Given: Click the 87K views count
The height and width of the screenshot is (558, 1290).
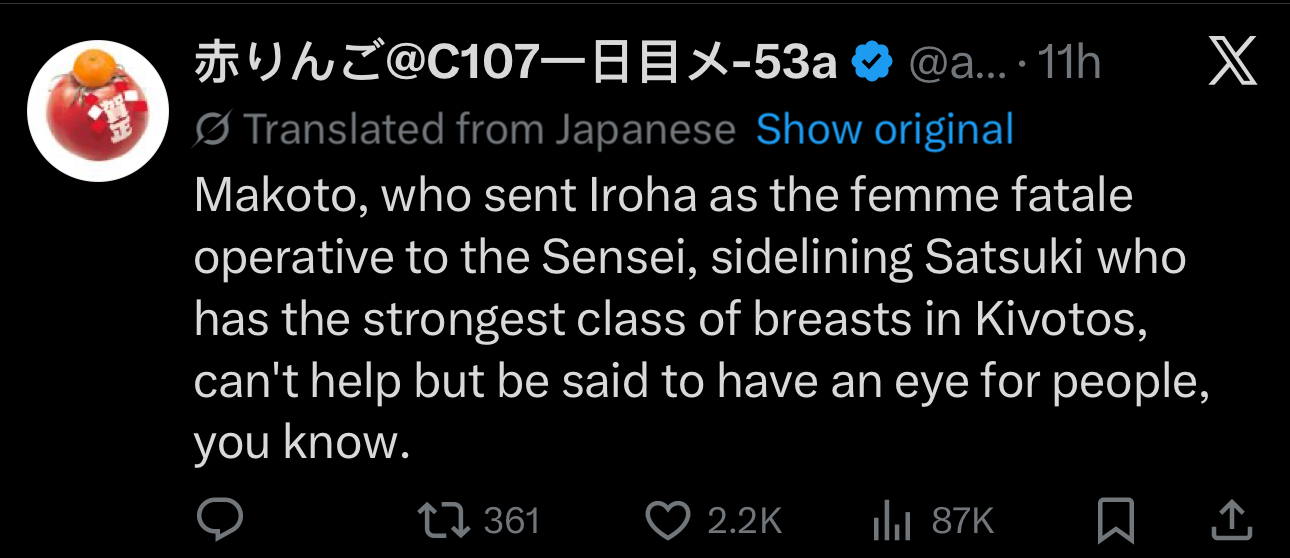Looking at the screenshot, I should coord(962,520).
